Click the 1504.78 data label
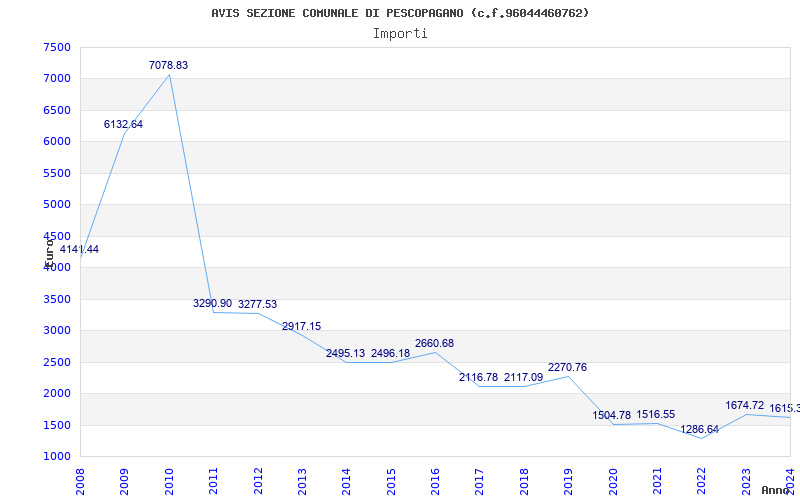The width and height of the screenshot is (800, 500). 611,416
